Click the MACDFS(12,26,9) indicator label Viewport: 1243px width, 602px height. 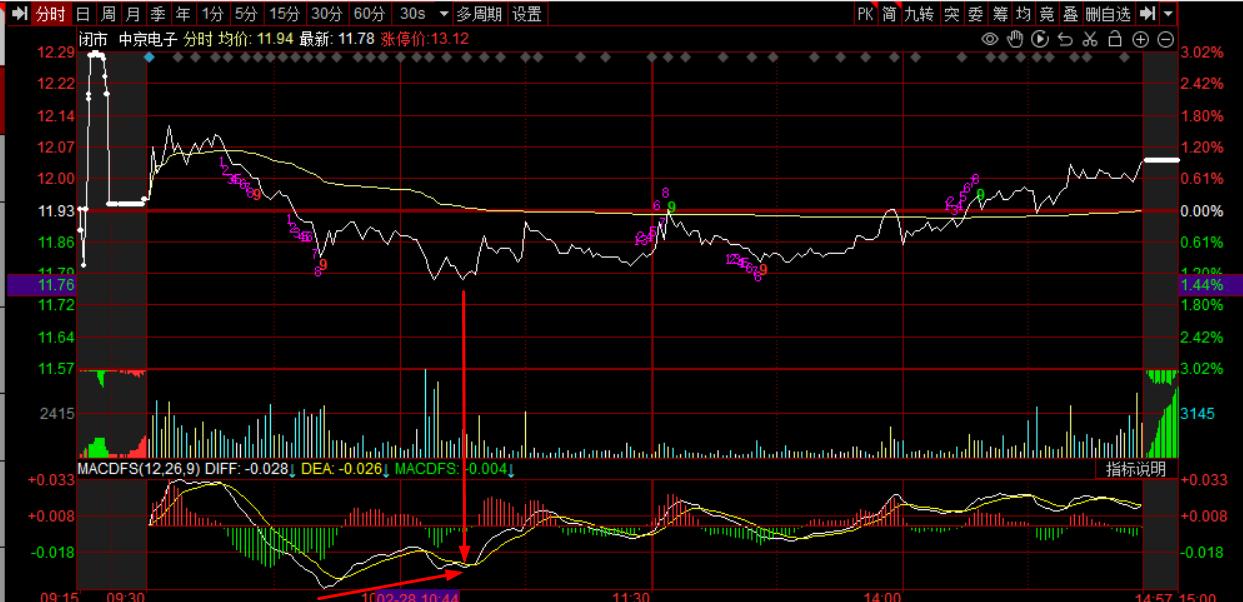click(x=136, y=469)
